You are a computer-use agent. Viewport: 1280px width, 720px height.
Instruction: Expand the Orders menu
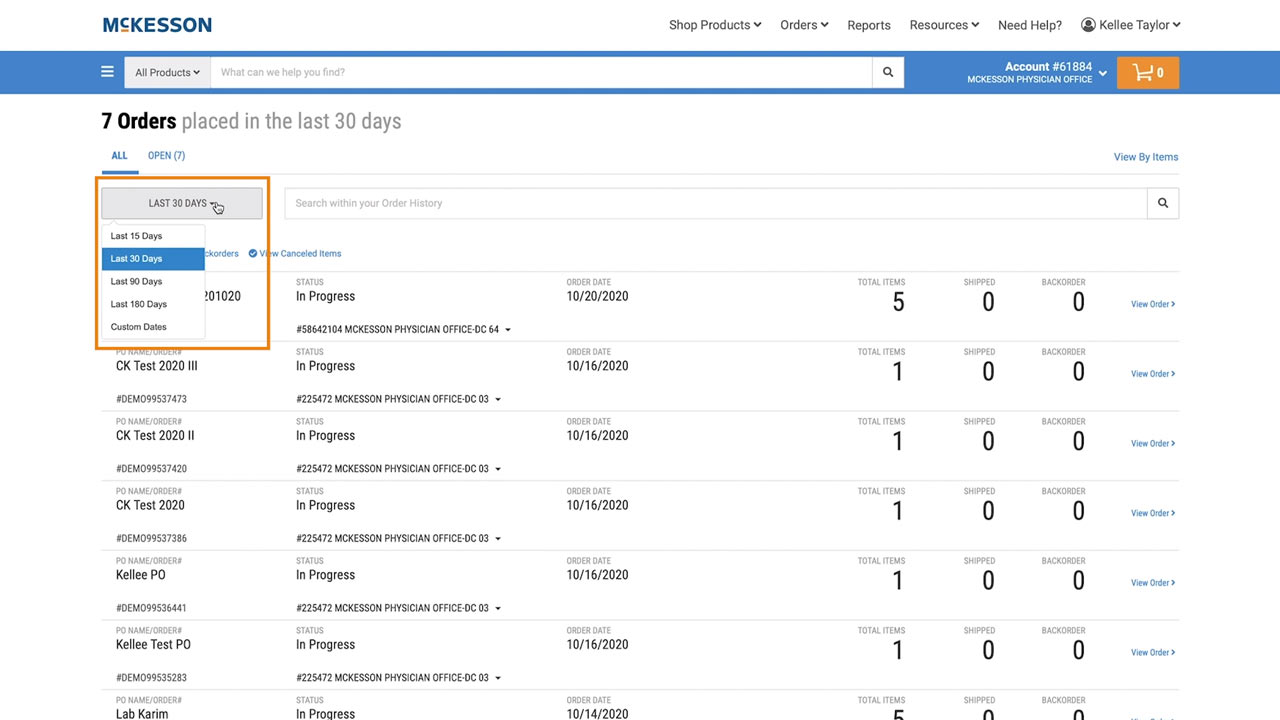[x=804, y=25]
